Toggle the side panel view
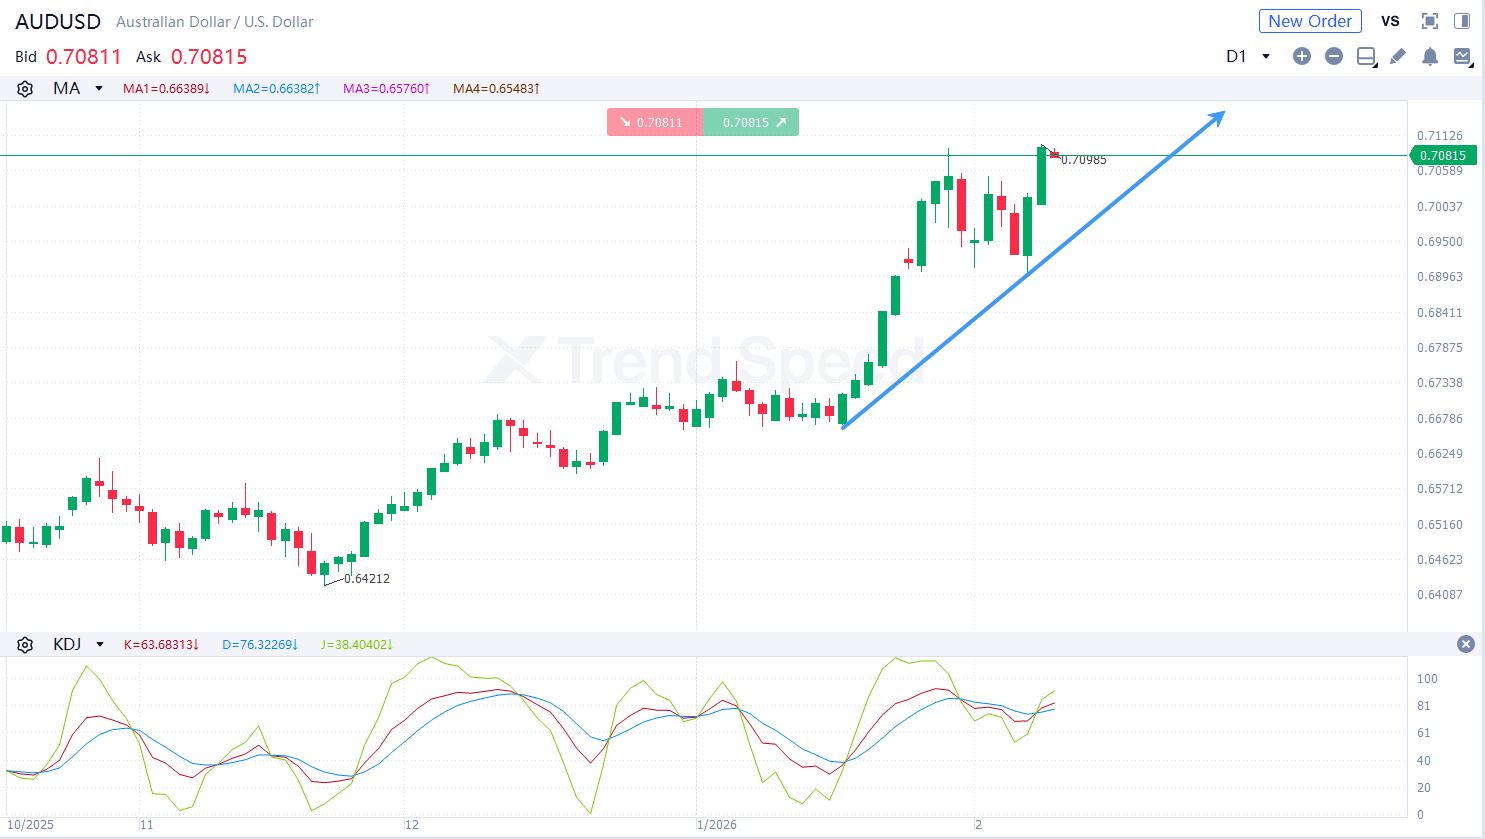Screen dimensions: 1485x839 pos(1462,21)
